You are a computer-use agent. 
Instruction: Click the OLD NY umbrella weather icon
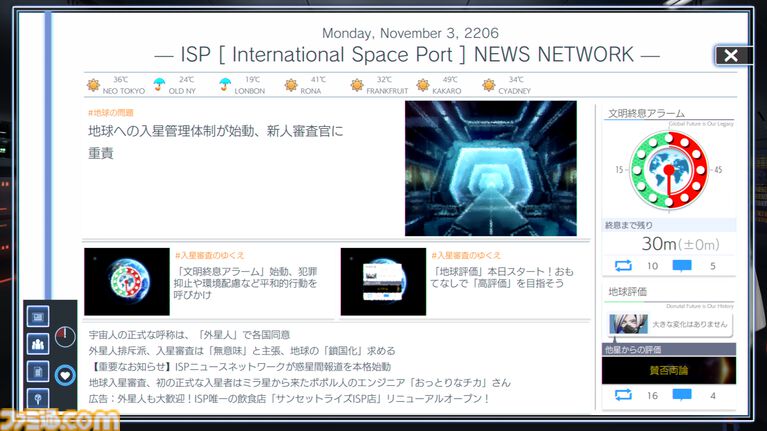pos(159,85)
